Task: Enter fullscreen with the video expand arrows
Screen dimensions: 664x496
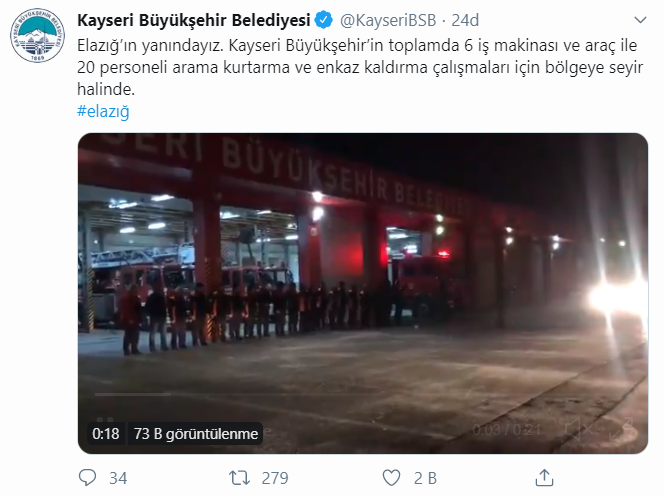Action: click(622, 429)
